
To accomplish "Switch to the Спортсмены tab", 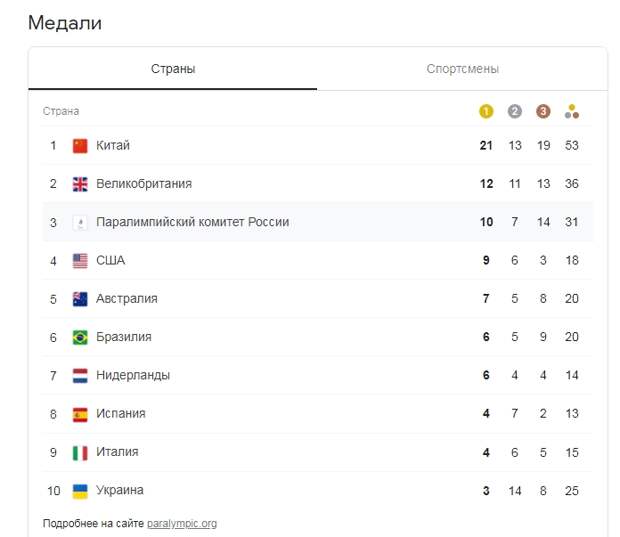I will click(x=462, y=69).
